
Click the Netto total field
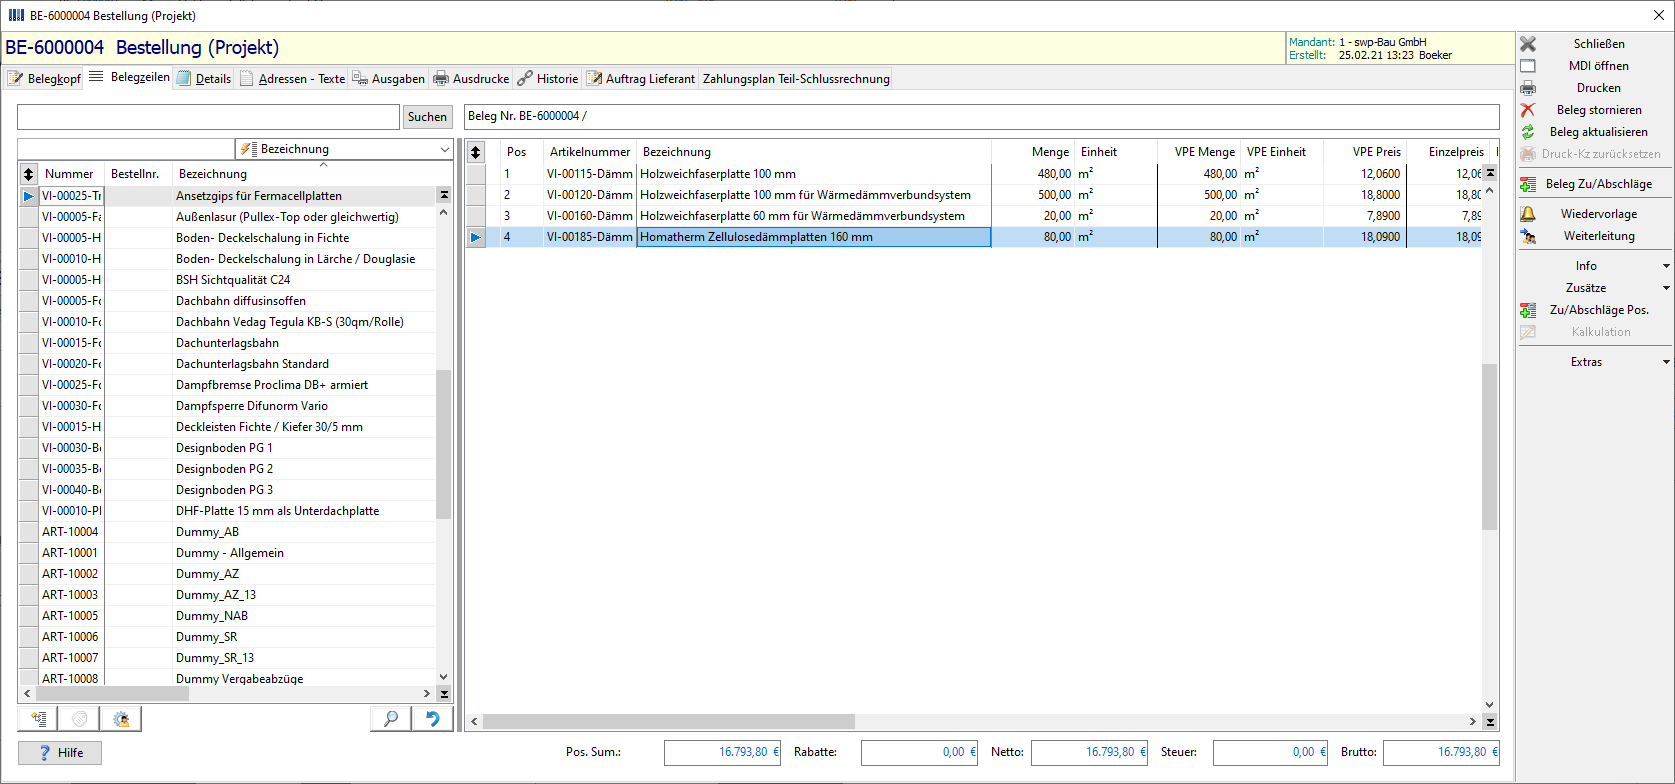(1091, 752)
